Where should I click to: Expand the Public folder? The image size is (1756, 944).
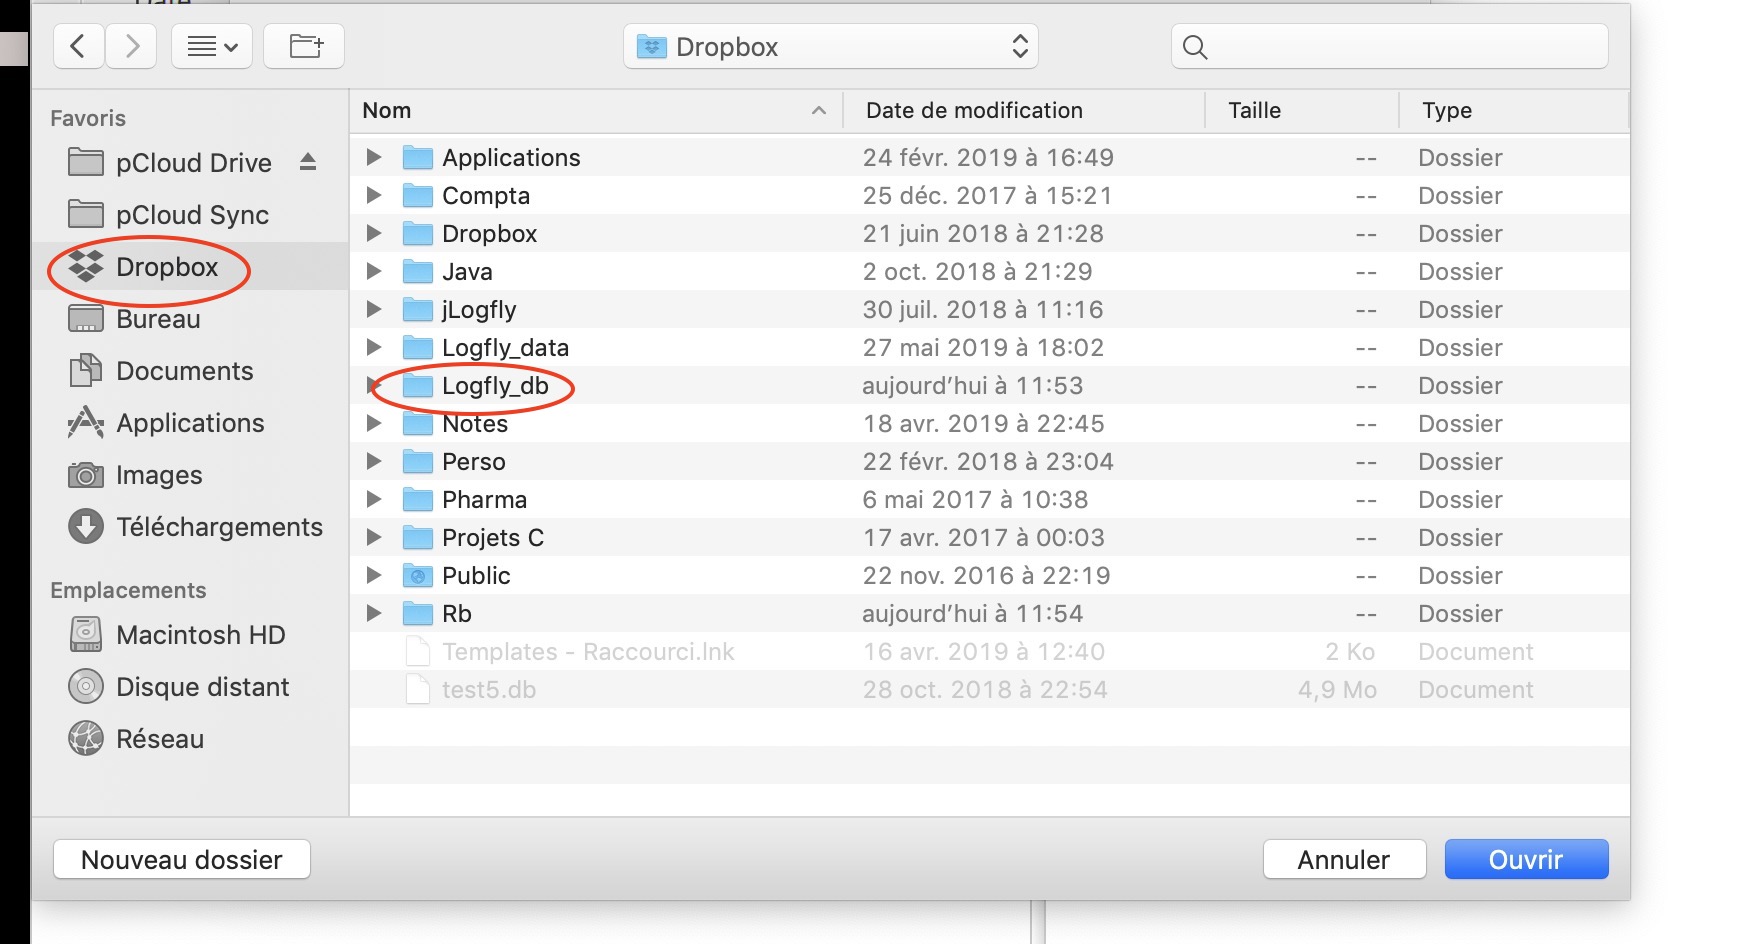374,575
